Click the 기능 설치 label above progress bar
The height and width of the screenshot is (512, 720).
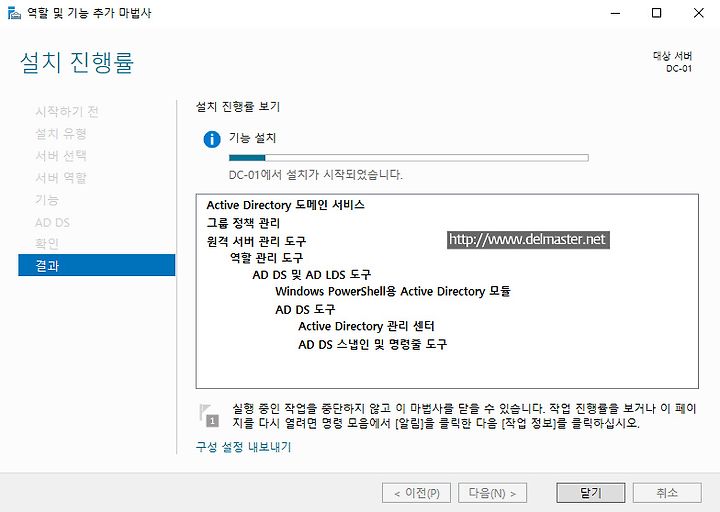tap(253, 138)
